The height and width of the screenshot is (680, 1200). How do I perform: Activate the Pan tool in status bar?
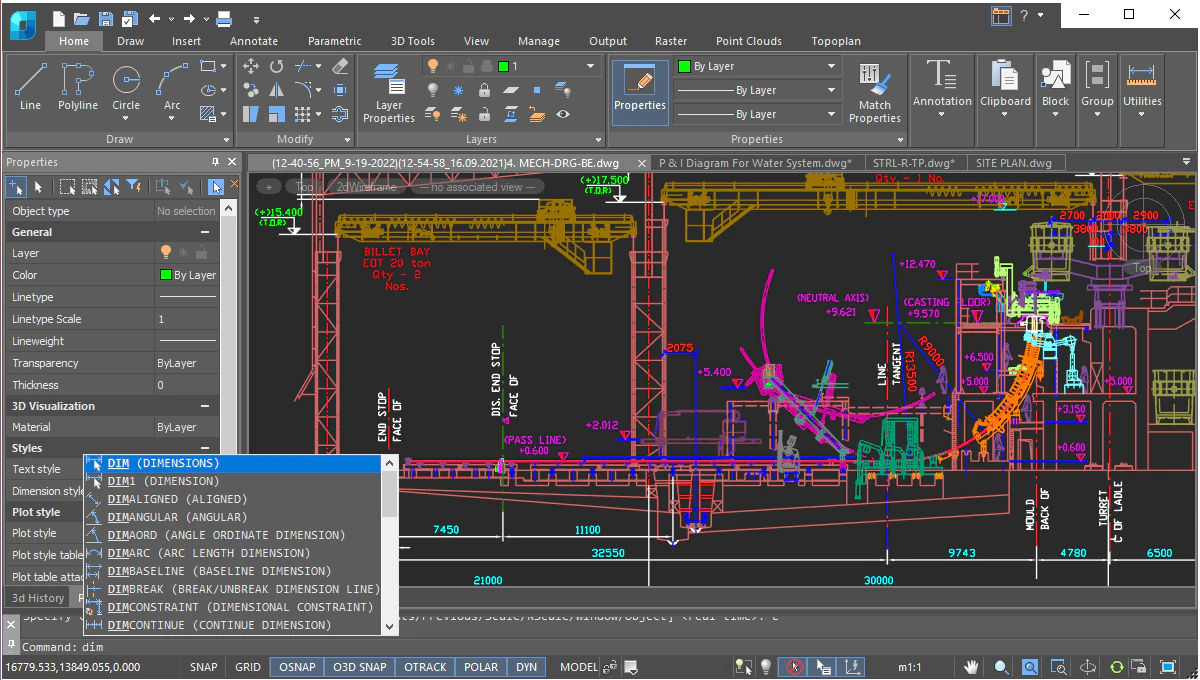point(971,666)
